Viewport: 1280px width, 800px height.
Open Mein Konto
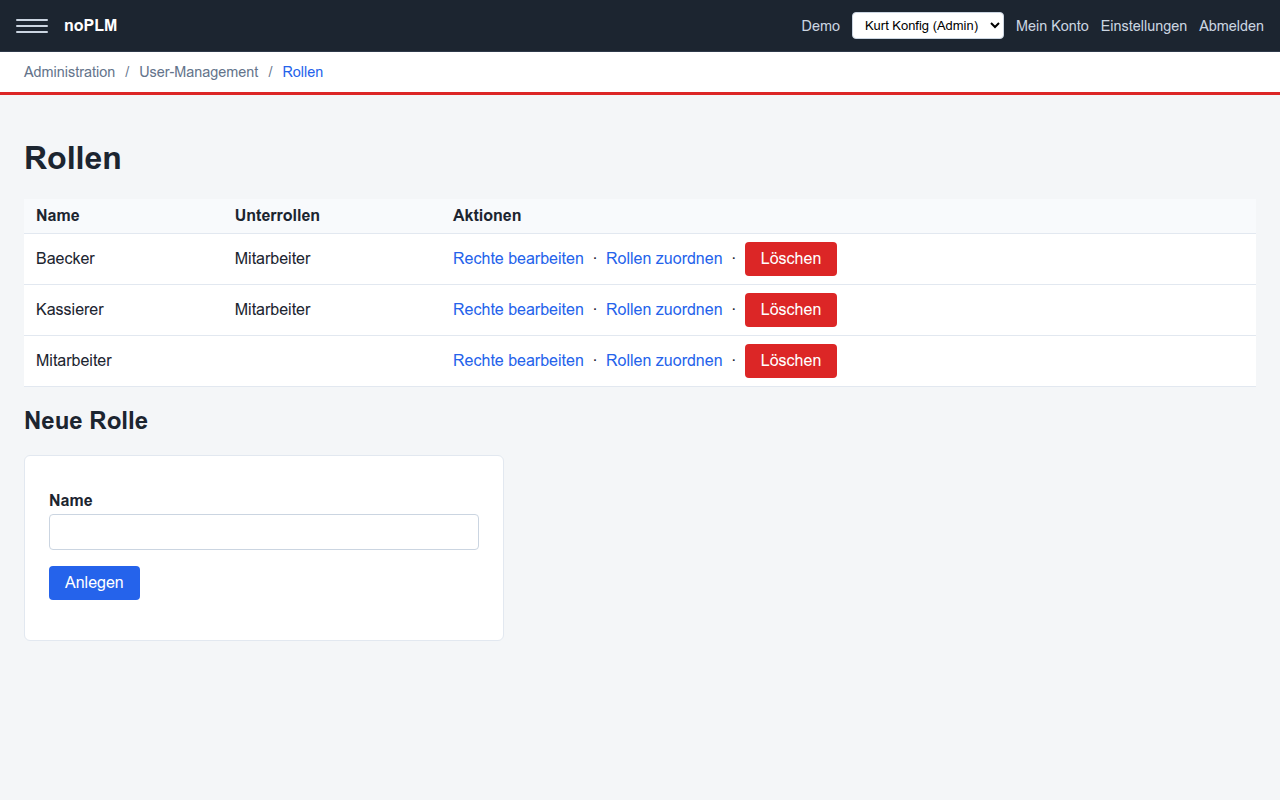click(x=1052, y=26)
